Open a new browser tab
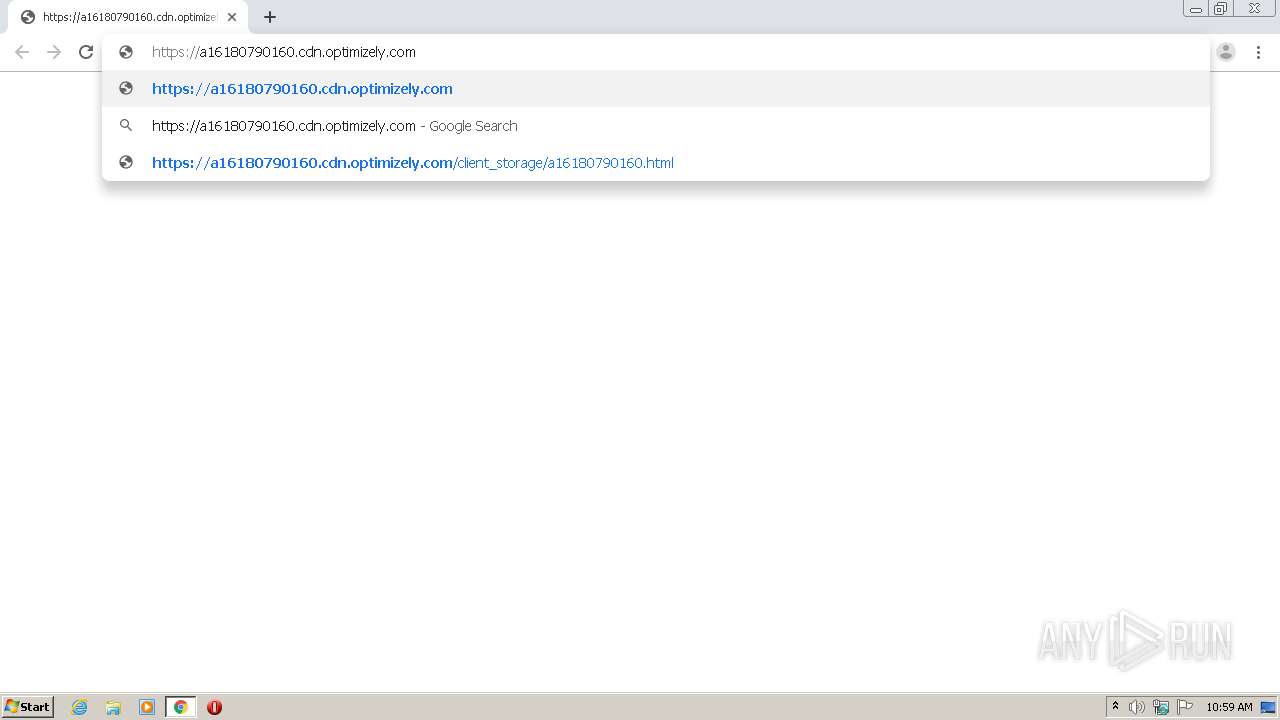 pyautogui.click(x=270, y=17)
